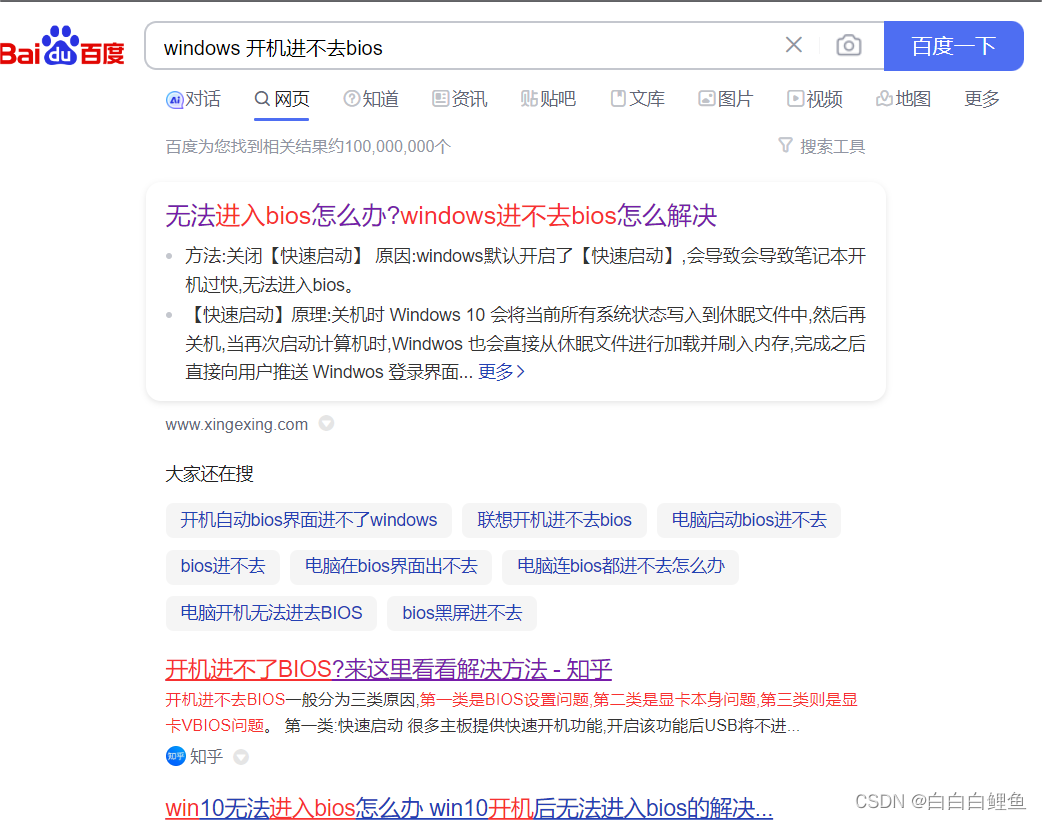Click the www.xingexing.com source link
Image resolution: width=1042 pixels, height=820 pixels.
point(237,424)
